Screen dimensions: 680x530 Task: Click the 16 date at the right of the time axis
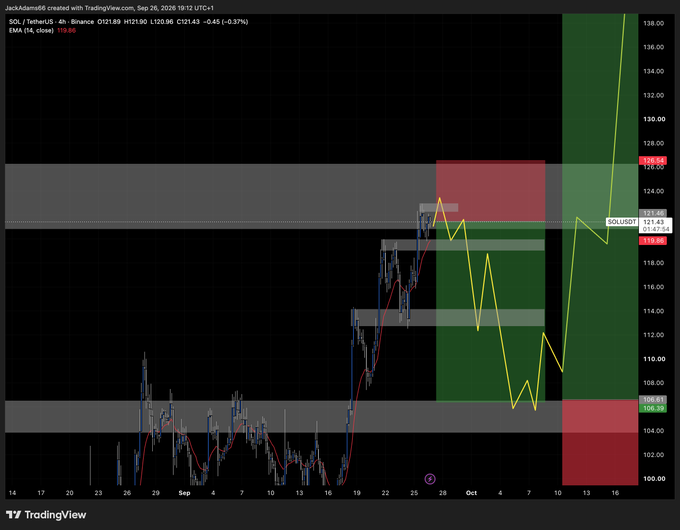(615, 493)
